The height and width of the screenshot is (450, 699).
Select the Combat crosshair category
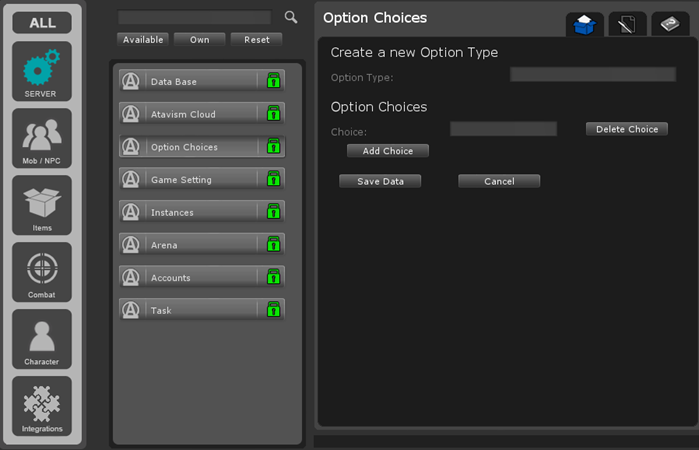(42, 272)
